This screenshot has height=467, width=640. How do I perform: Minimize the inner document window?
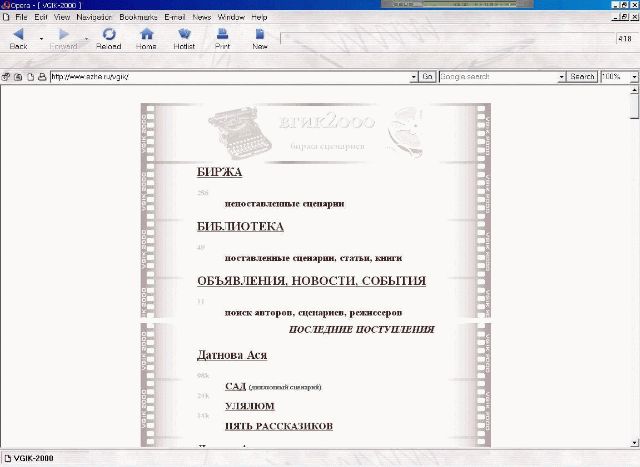point(616,17)
